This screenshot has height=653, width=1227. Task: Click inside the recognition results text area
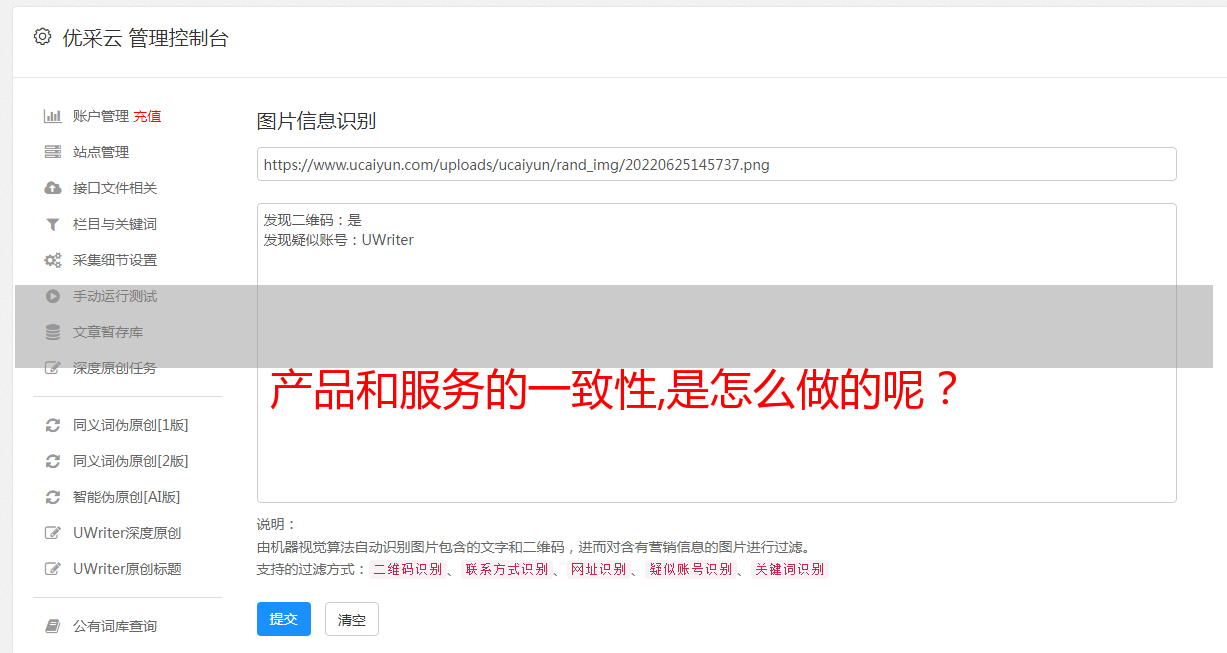click(717, 353)
